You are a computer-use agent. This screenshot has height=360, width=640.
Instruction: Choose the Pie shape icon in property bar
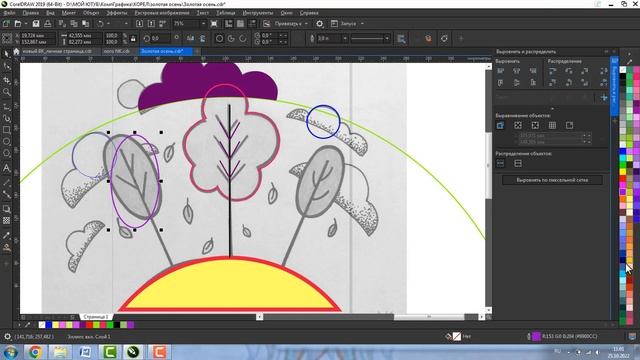click(x=231, y=38)
